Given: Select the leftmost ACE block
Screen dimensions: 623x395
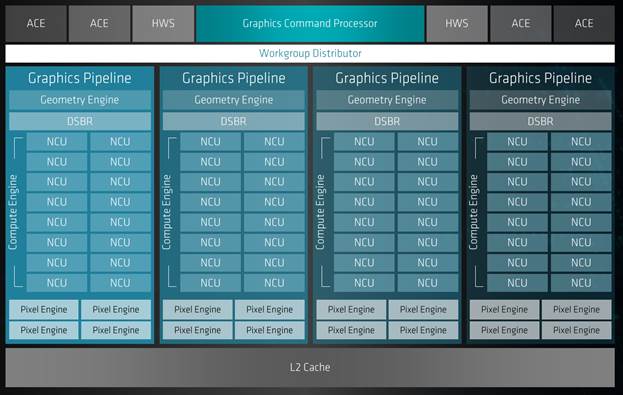Looking at the screenshot, I should 36,23.
